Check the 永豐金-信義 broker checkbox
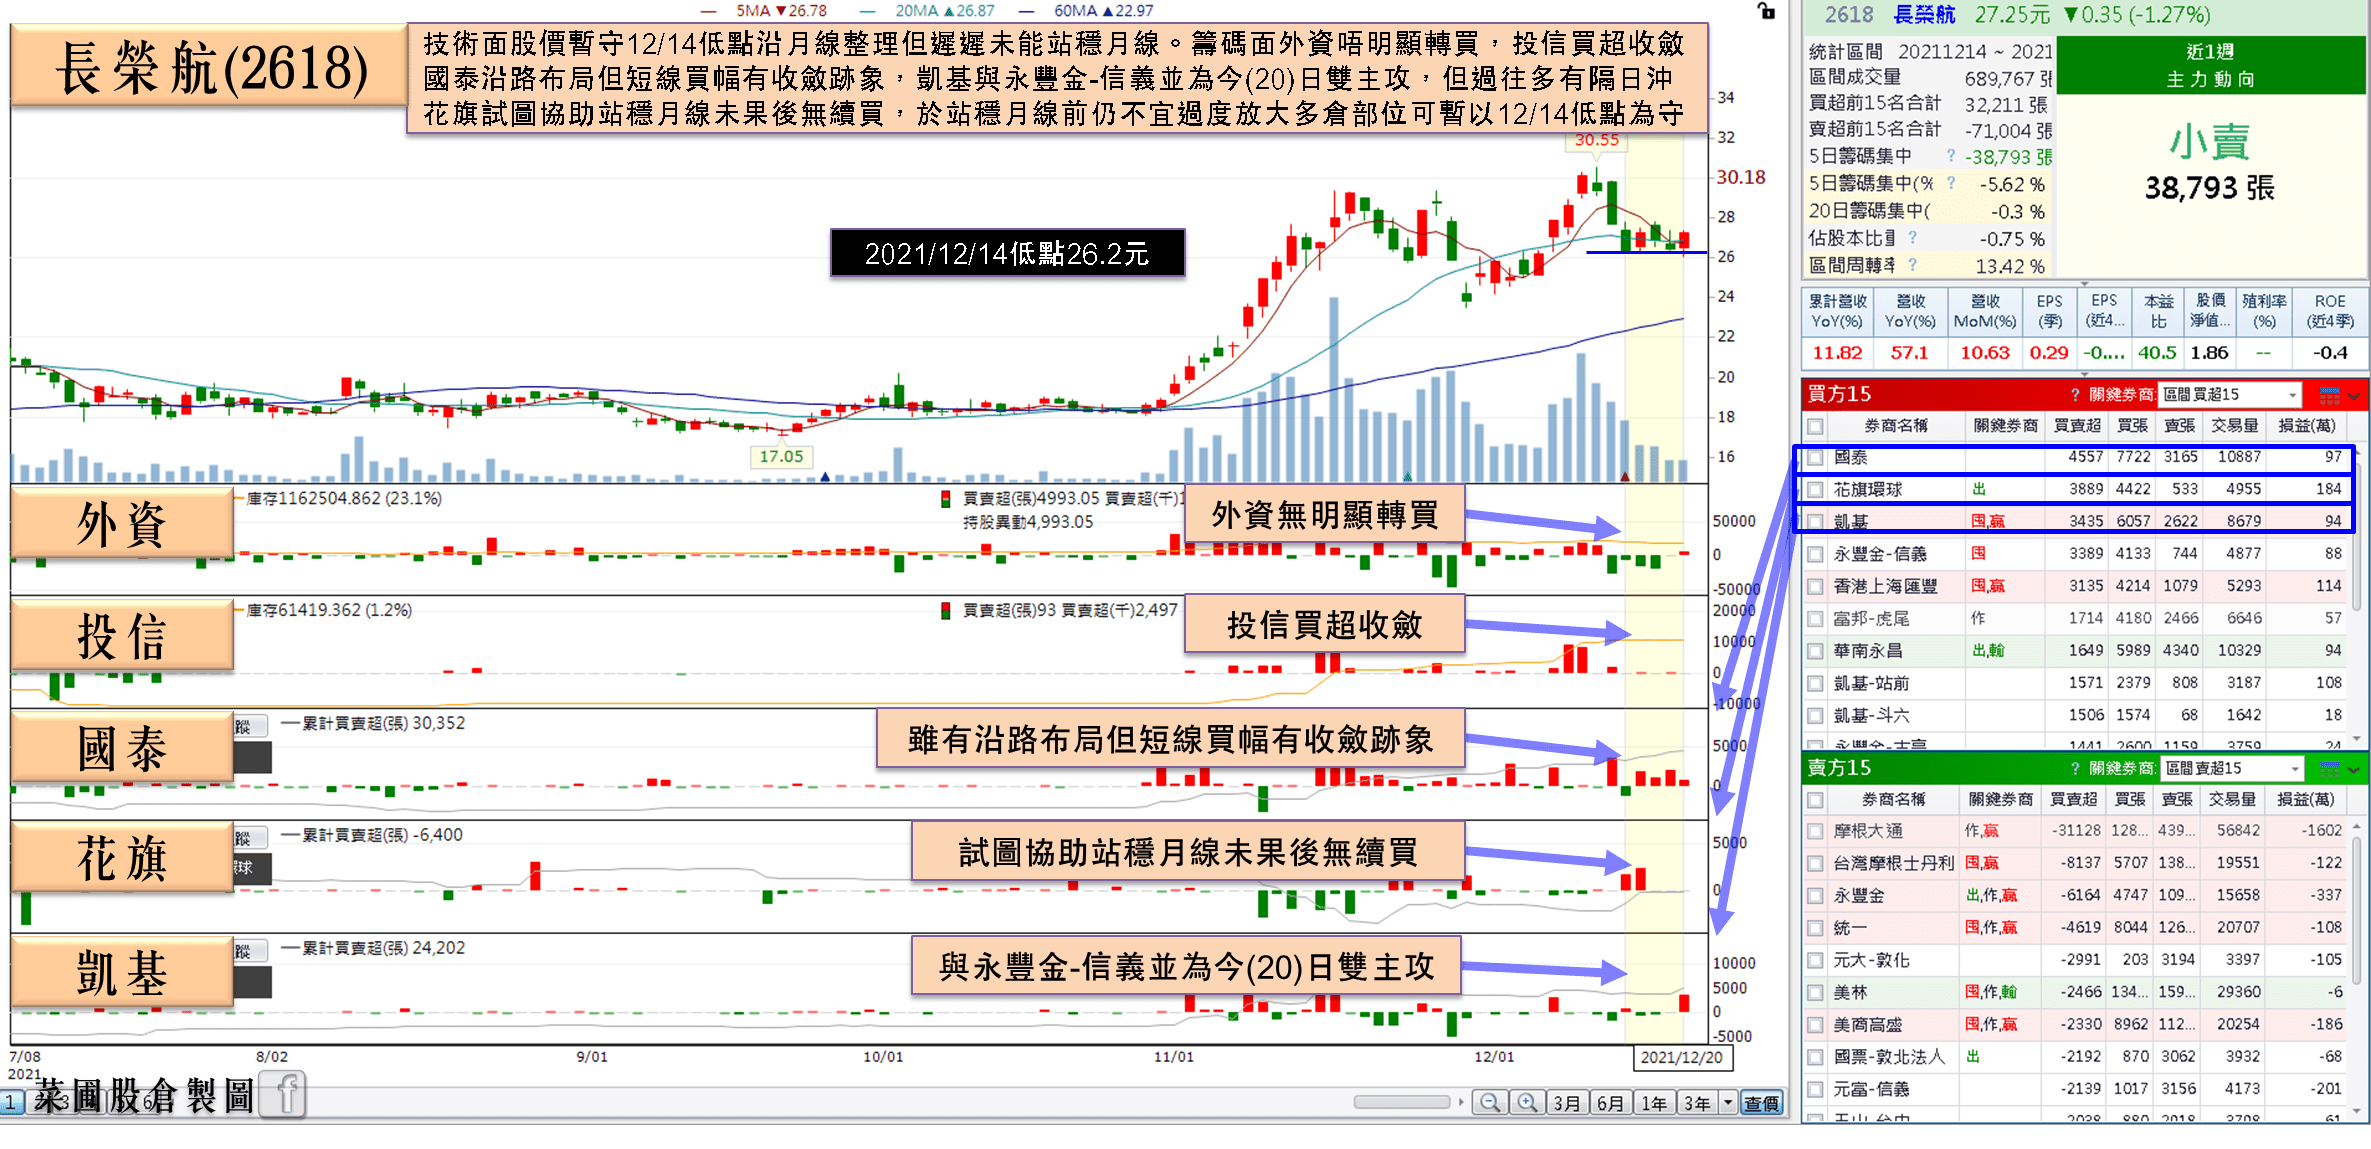Screen dimensions: 2371x1149 coord(1815,554)
